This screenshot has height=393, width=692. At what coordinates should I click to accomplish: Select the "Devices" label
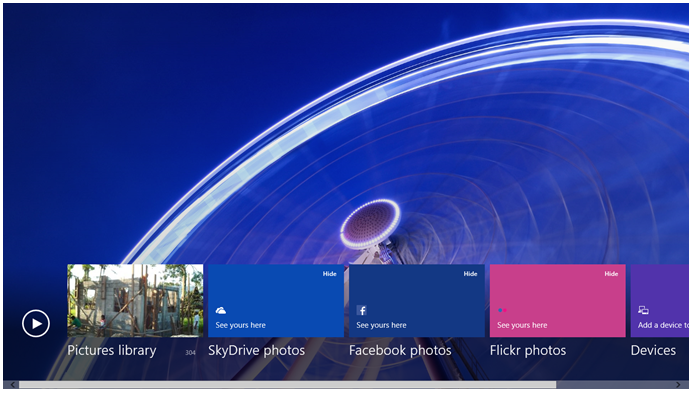click(653, 351)
